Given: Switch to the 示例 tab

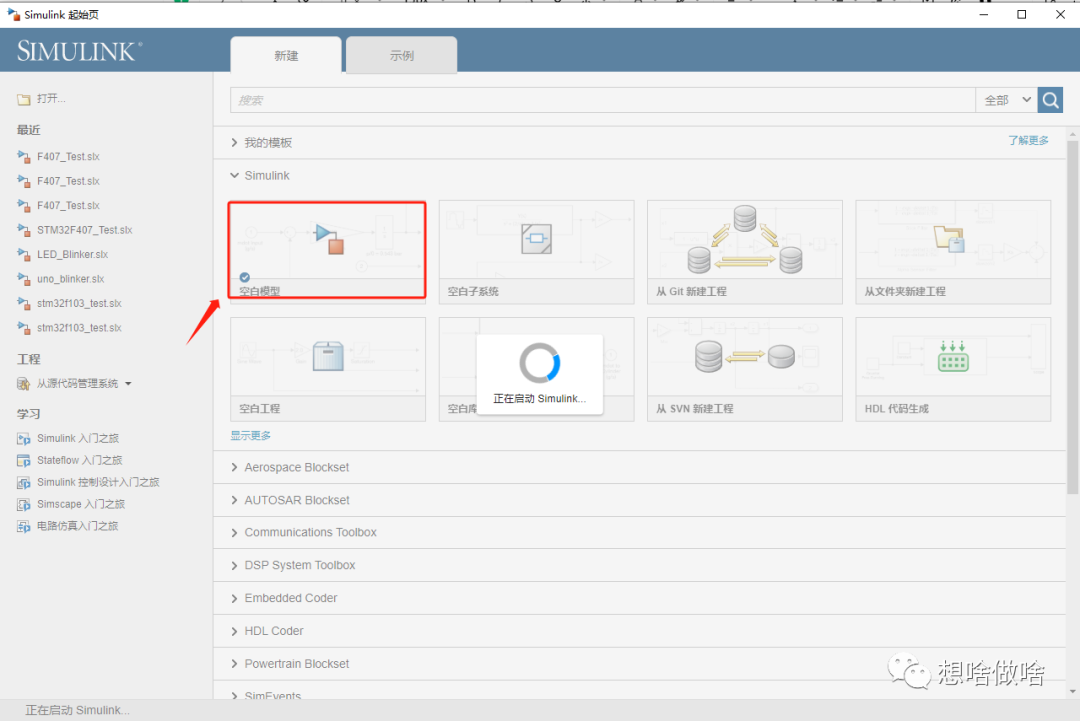Looking at the screenshot, I should tap(402, 55).
